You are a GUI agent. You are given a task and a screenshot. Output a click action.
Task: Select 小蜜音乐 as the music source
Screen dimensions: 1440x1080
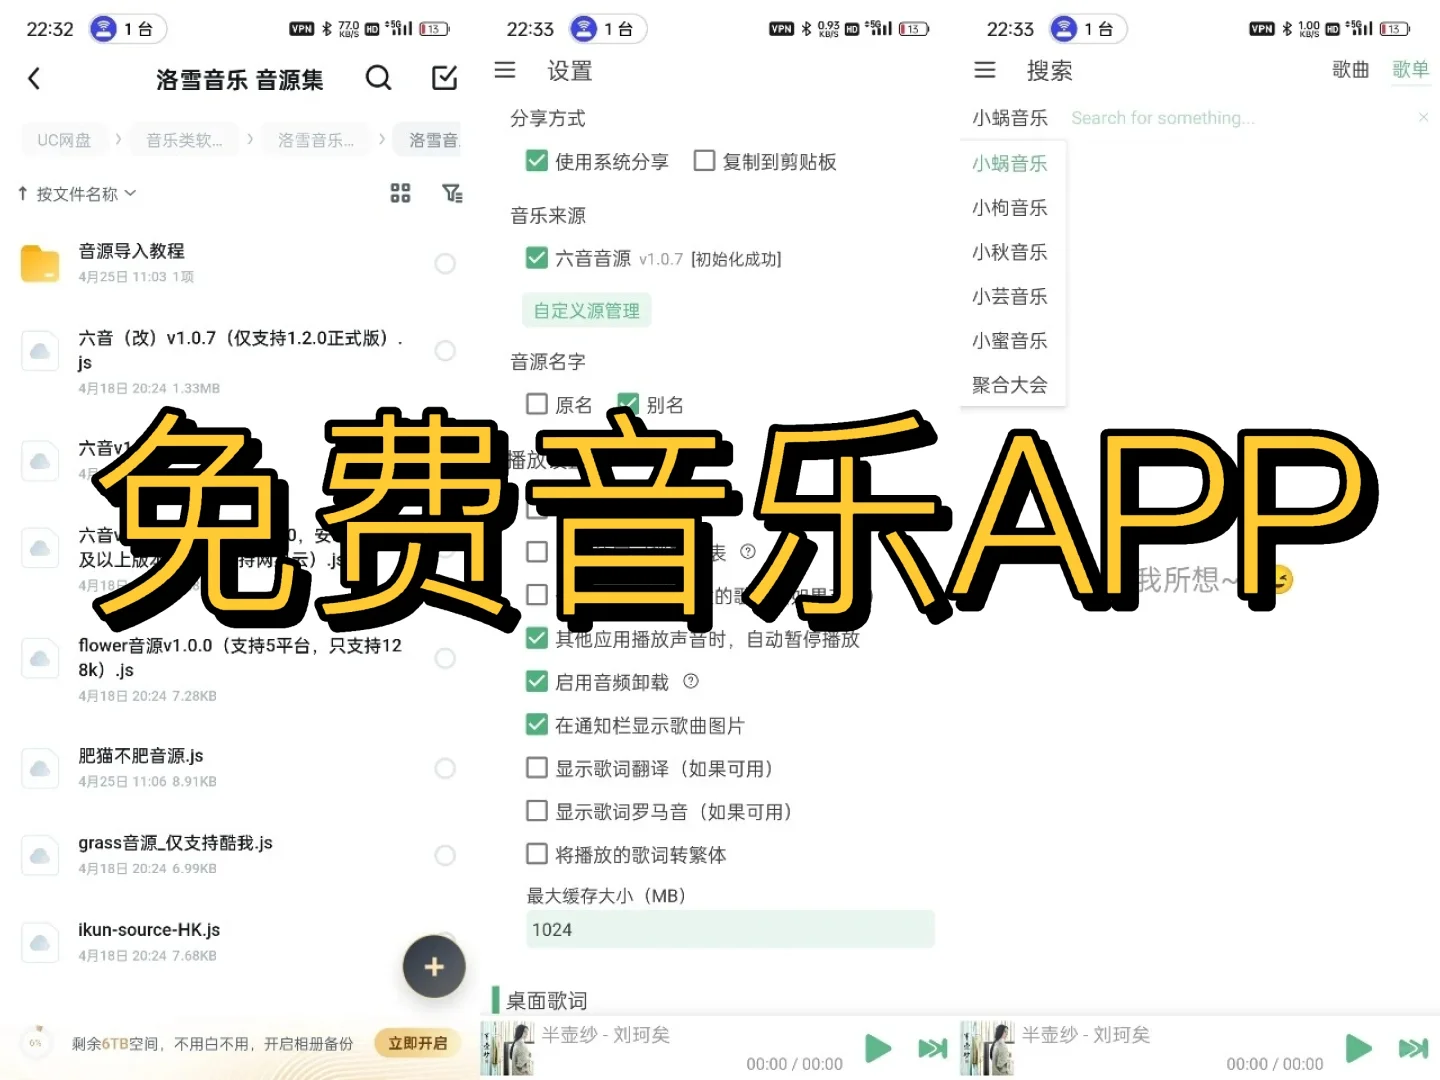point(1010,340)
